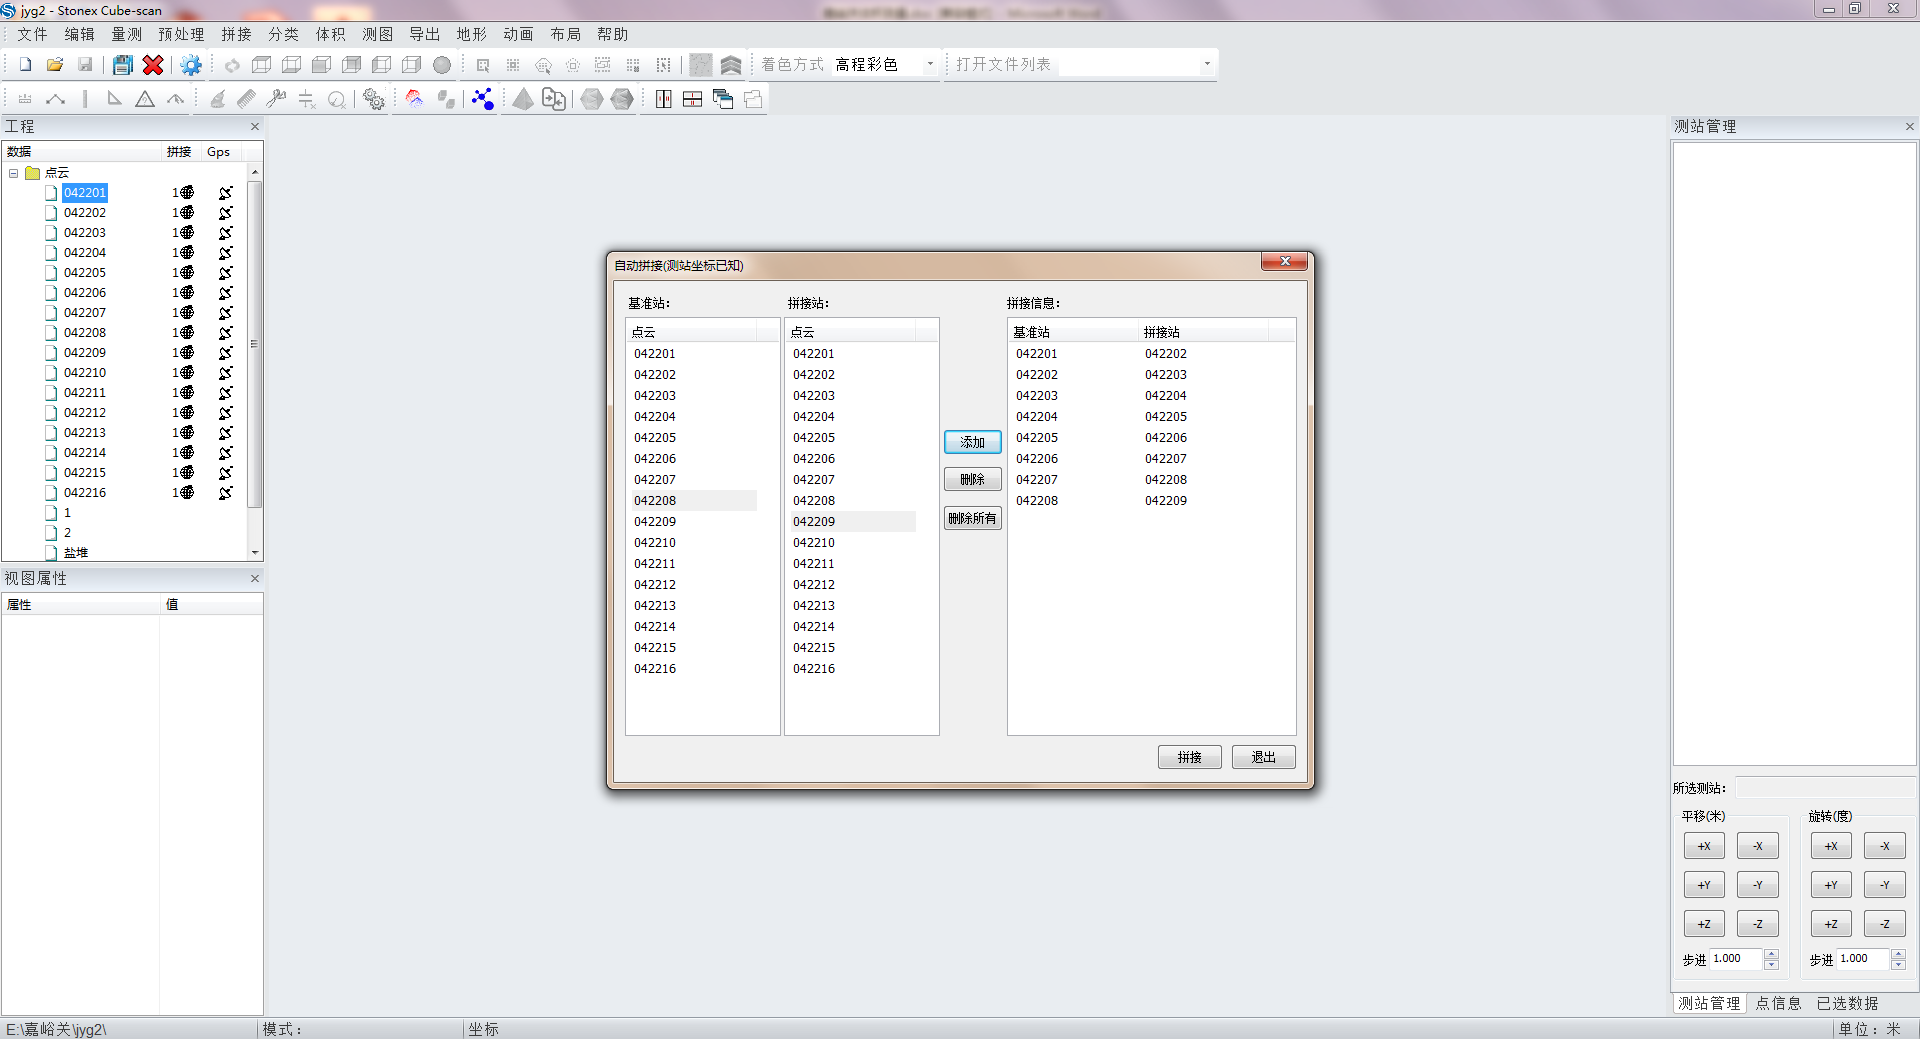Click the open folder toolbar icon
The width and height of the screenshot is (1920, 1039).
click(x=55, y=65)
